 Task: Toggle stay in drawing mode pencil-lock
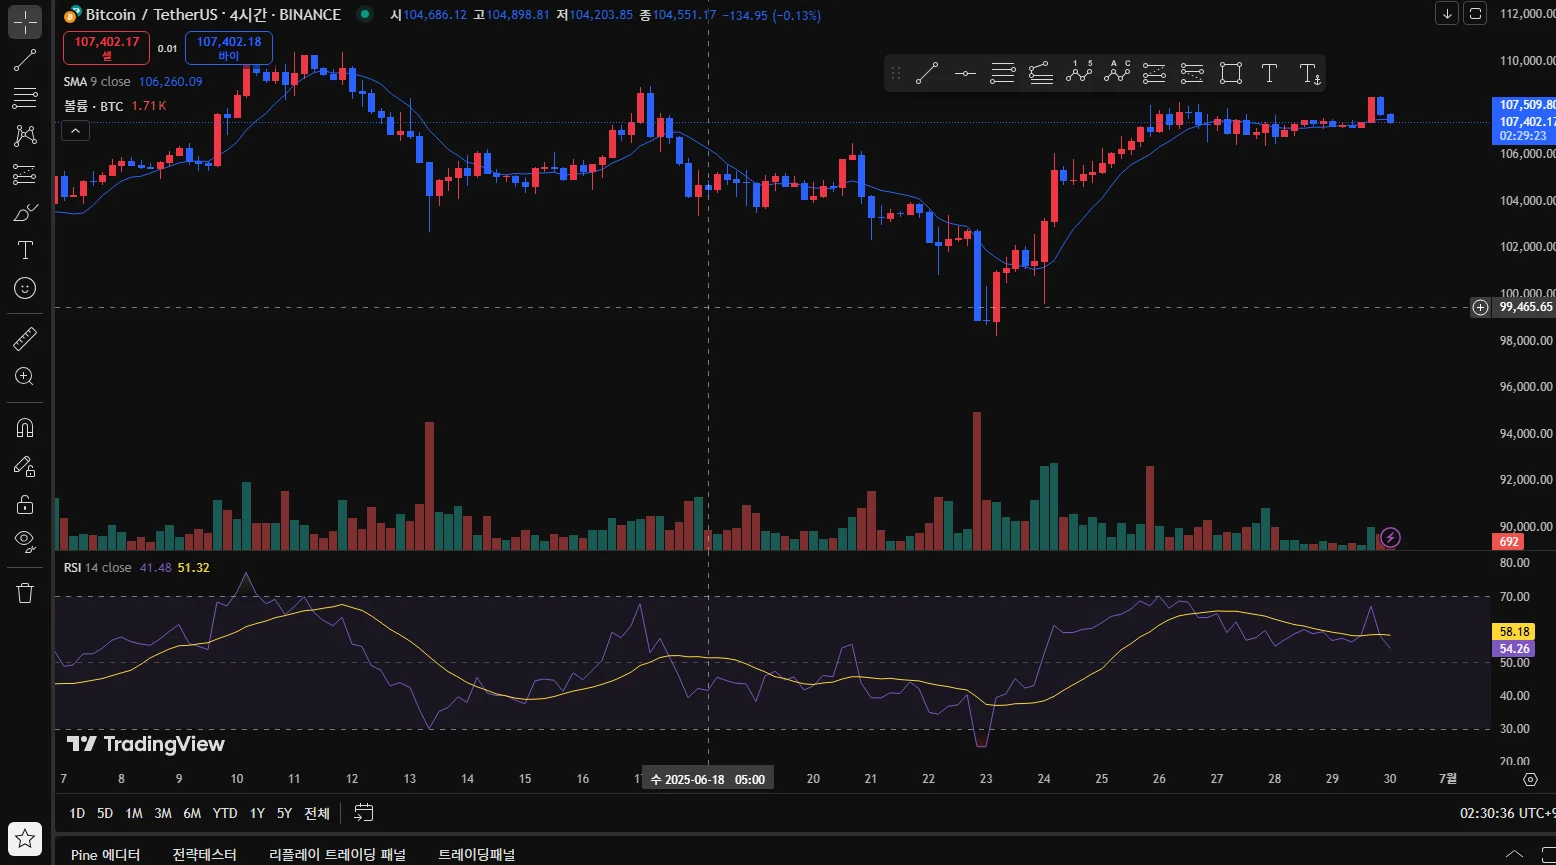tap(25, 466)
